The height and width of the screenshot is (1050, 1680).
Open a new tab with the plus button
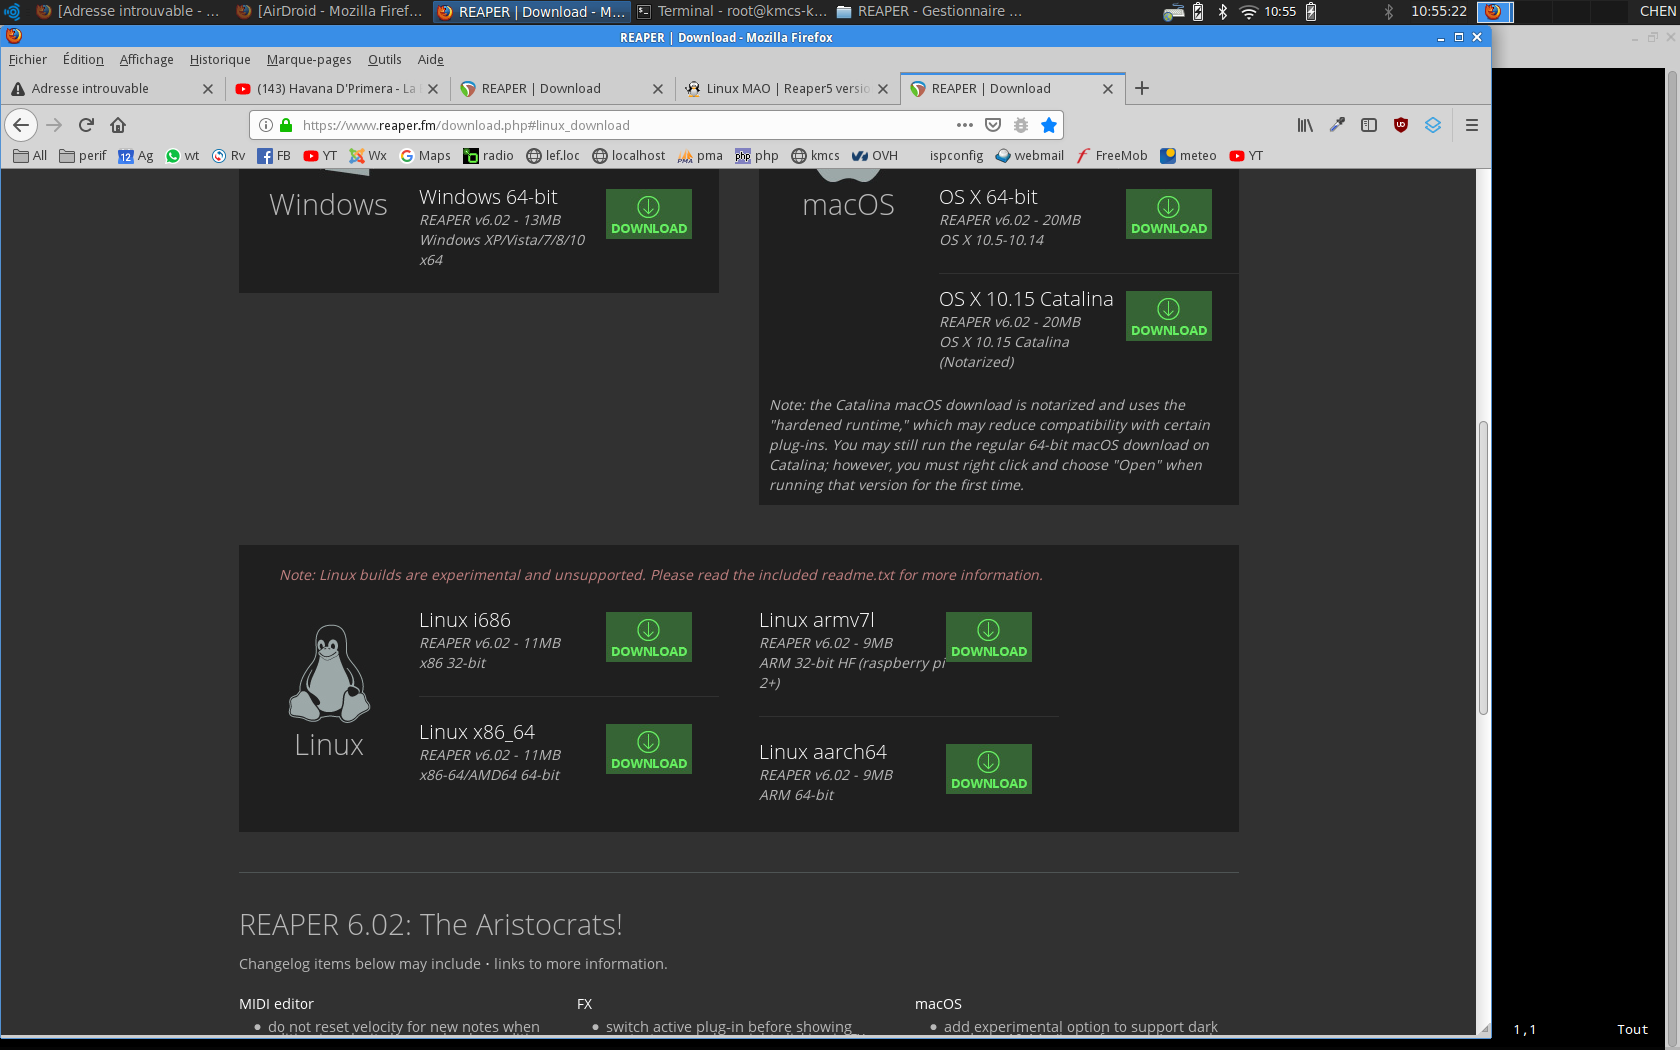[x=1142, y=88]
